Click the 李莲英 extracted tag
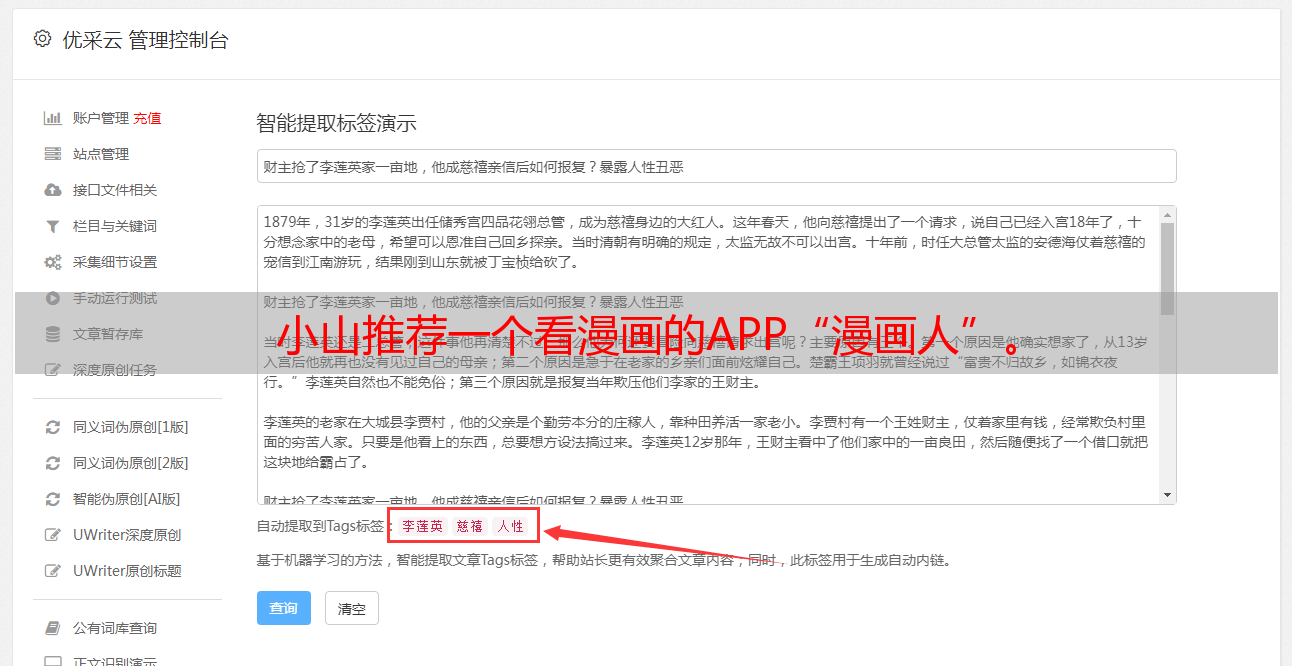 click(x=422, y=526)
